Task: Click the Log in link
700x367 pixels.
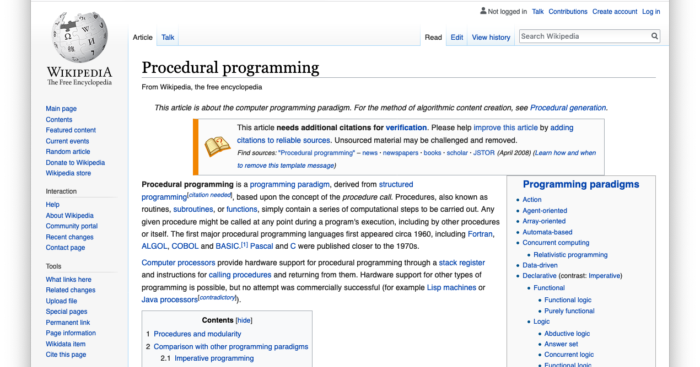Action: click(651, 12)
